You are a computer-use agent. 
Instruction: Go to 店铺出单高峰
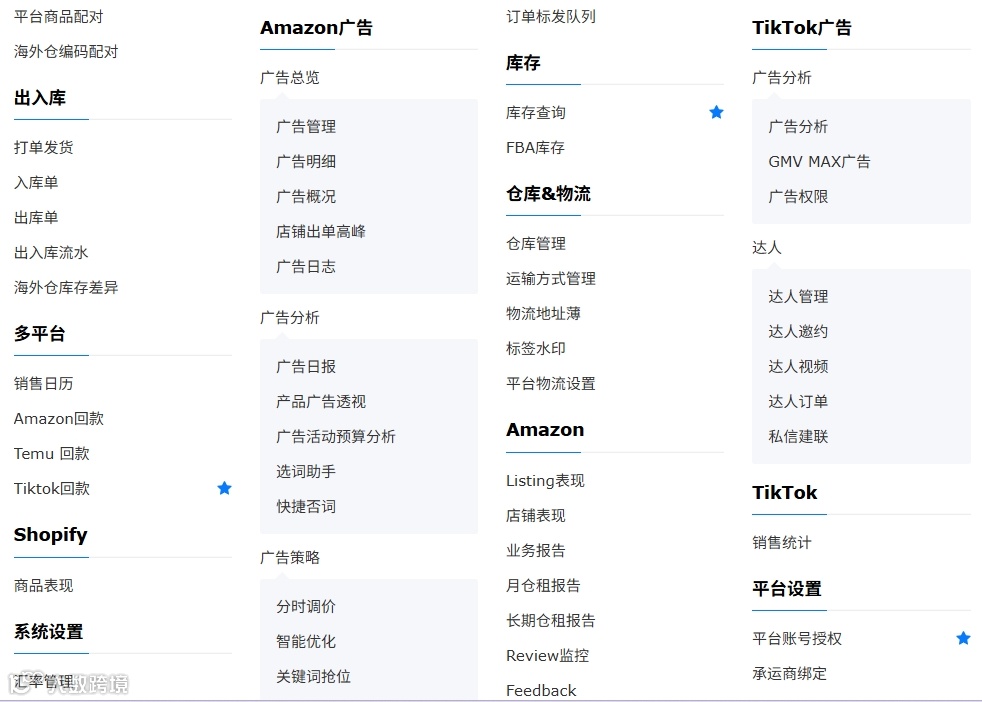[321, 232]
